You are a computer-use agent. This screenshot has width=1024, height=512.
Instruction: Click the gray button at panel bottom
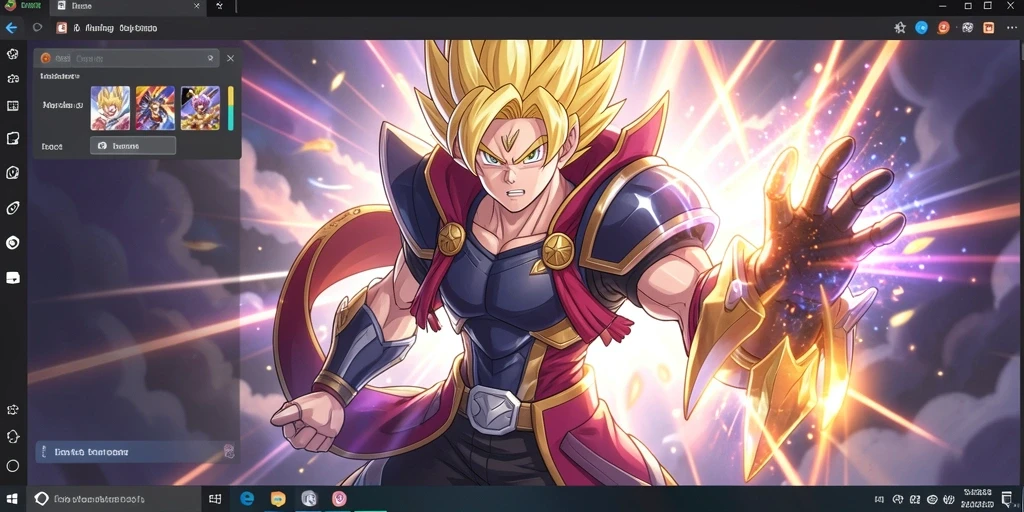[x=133, y=146]
